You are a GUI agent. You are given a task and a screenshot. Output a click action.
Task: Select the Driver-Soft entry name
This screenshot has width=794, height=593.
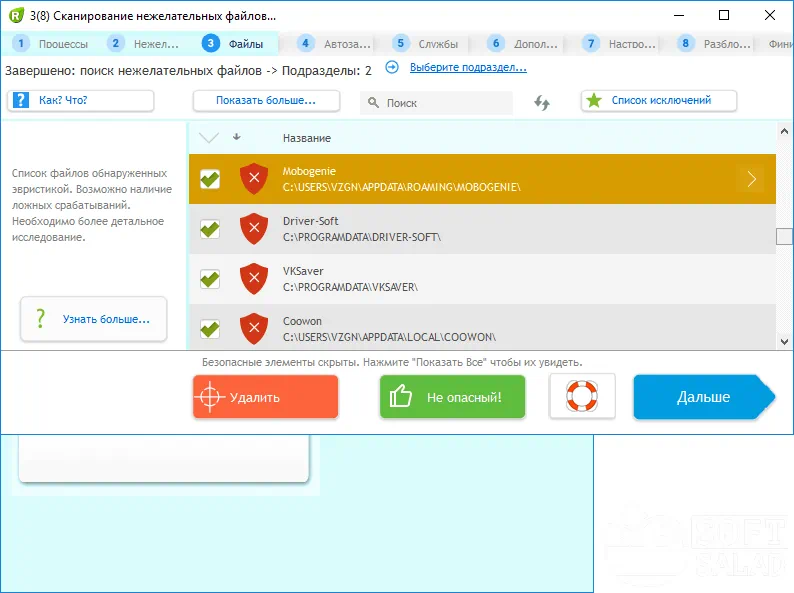[x=310, y=221]
